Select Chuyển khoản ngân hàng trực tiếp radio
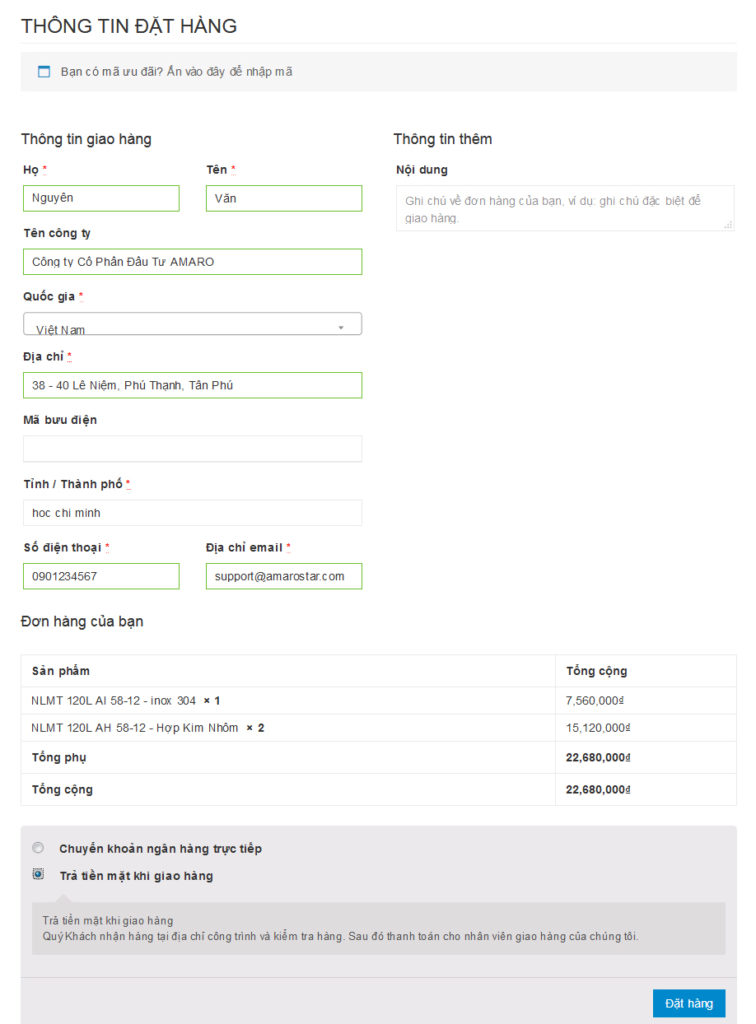 39,848
